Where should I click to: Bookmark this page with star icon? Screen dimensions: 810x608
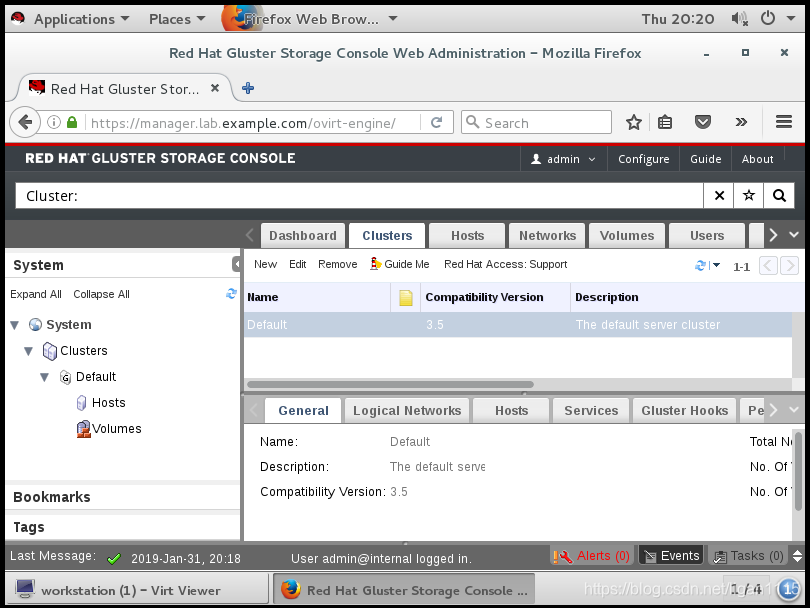634,122
